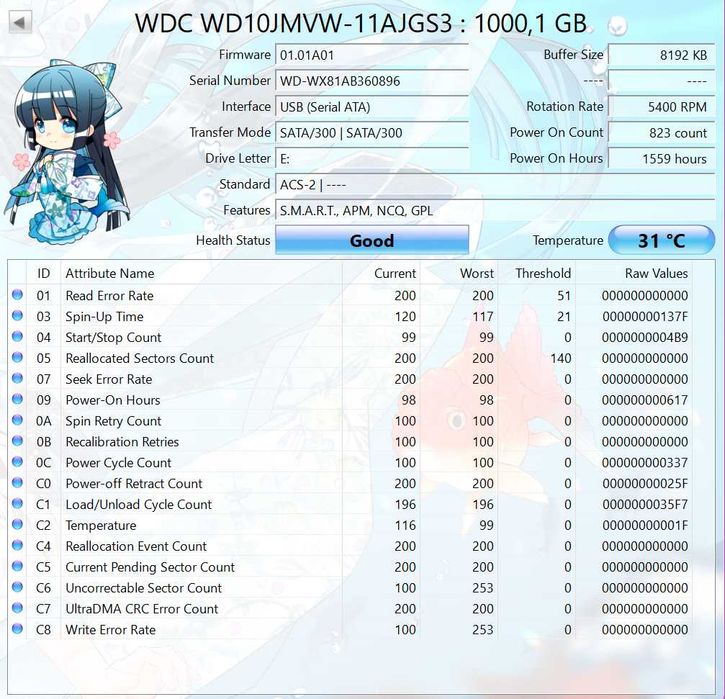This screenshot has height=699, width=725.
Task: Click the 31 °C temperature button
Action: coord(662,240)
